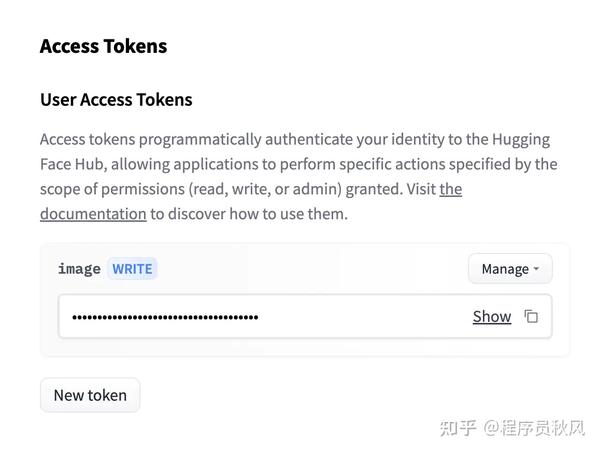Click the caret arrow beside Manage
The image size is (600, 452).
(536, 269)
